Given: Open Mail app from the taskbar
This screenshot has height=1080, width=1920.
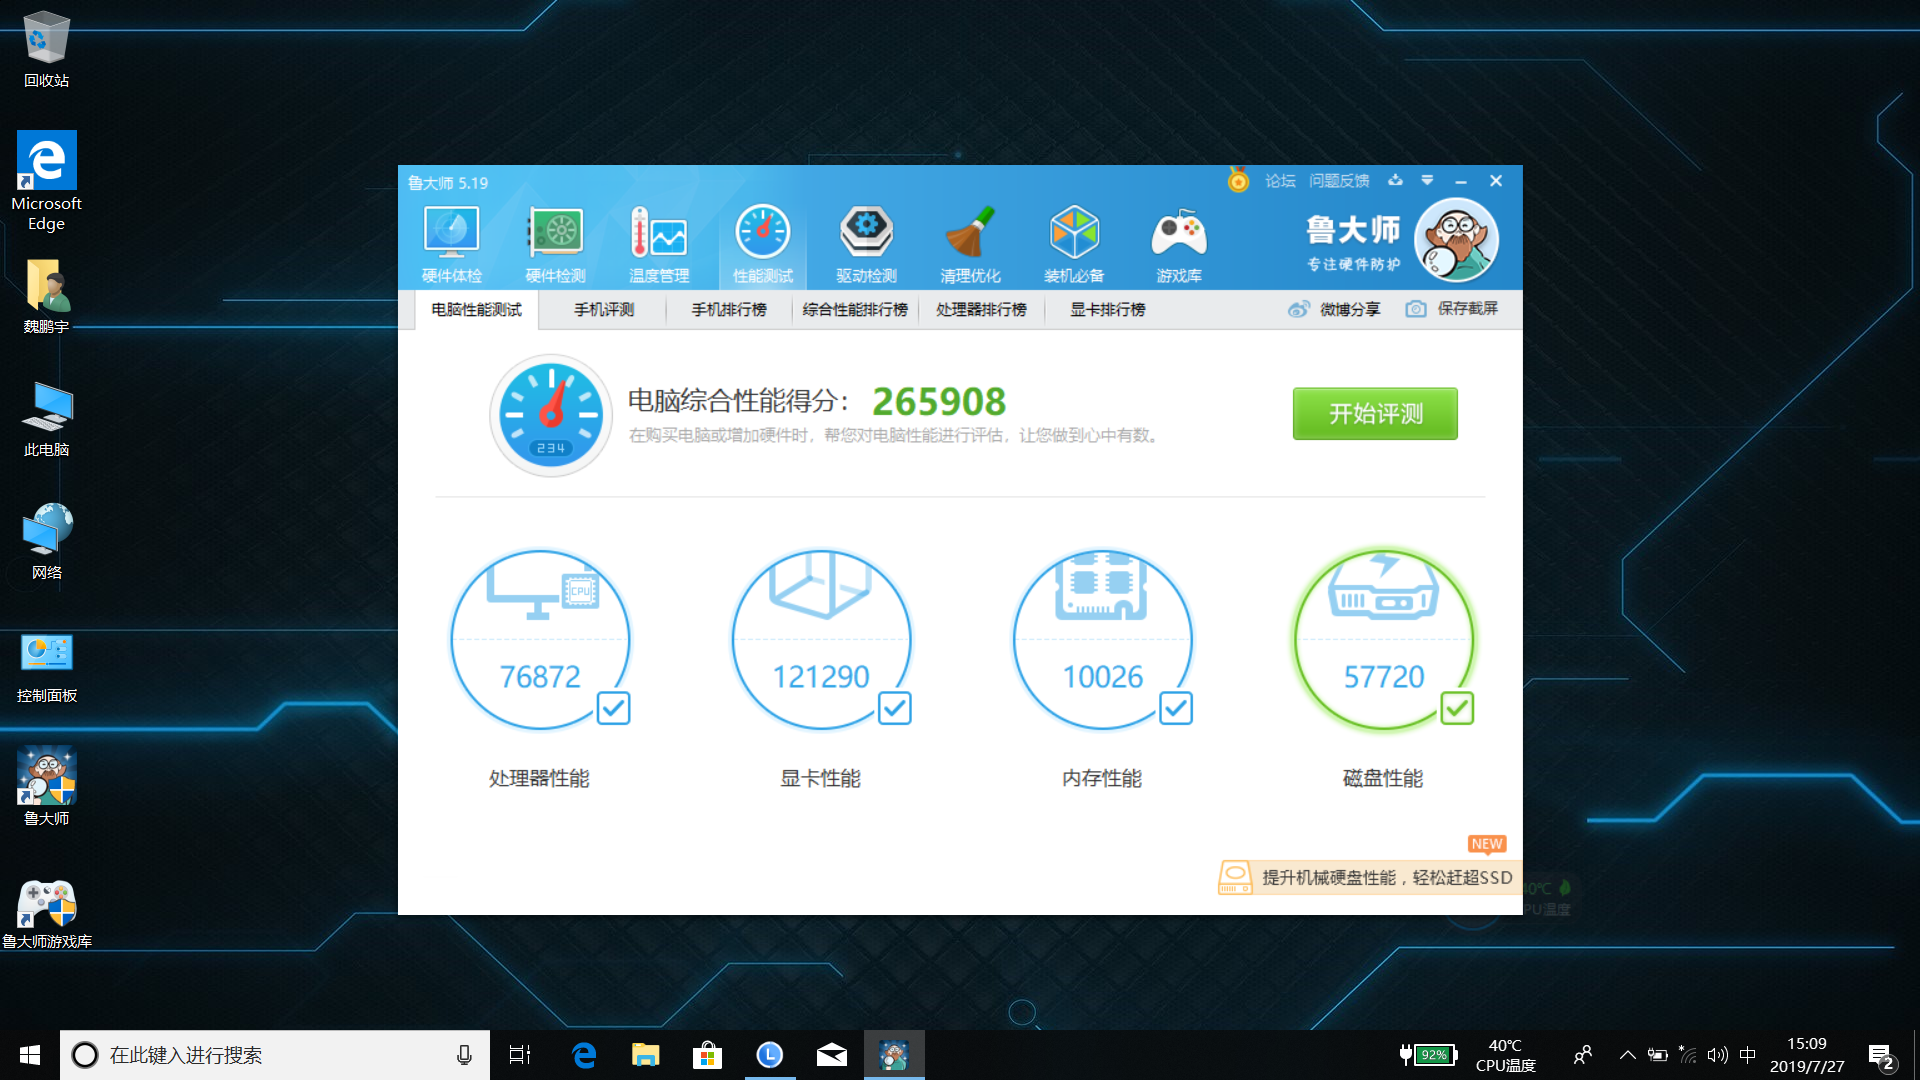Looking at the screenshot, I should click(x=831, y=1055).
